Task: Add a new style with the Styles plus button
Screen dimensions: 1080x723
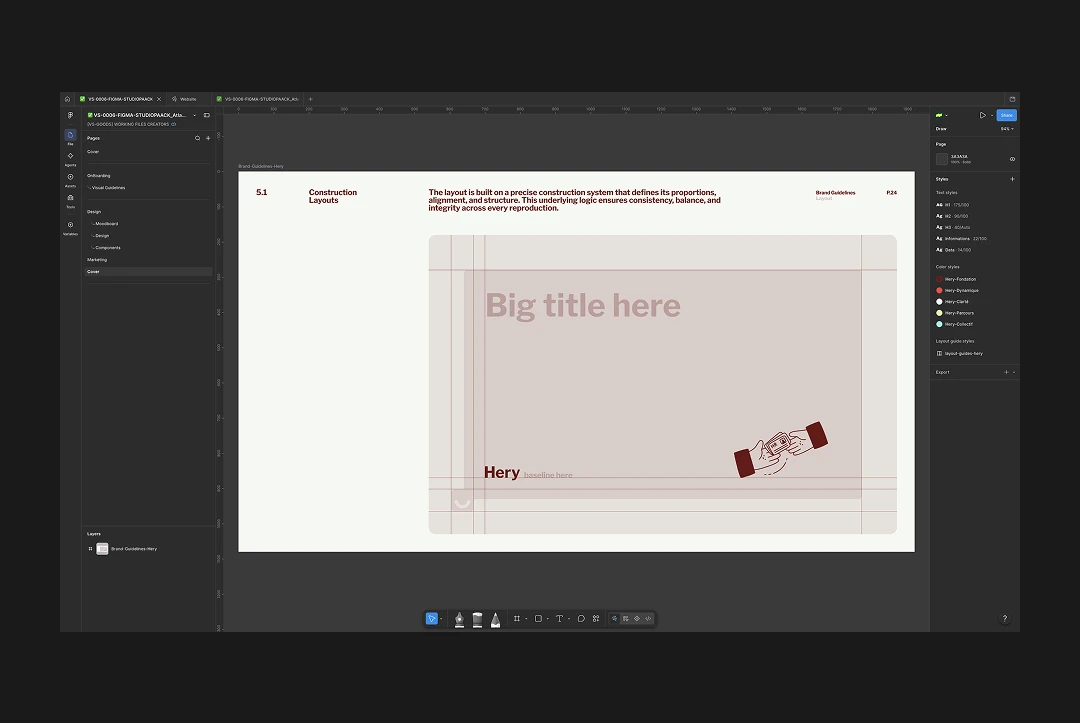Action: (1012, 179)
